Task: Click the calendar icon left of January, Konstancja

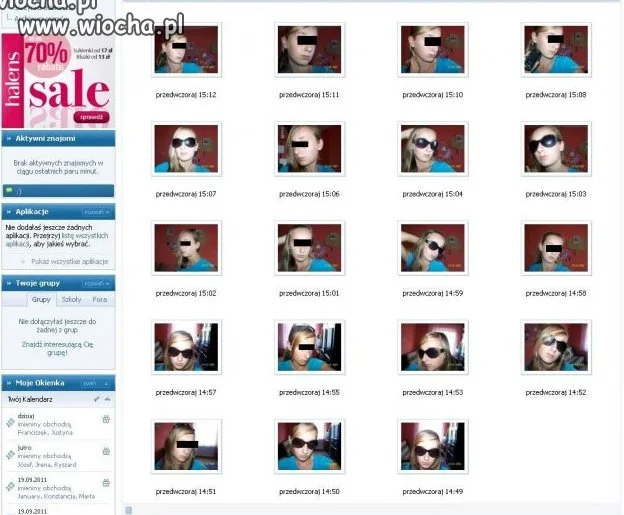Action: tap(10, 486)
